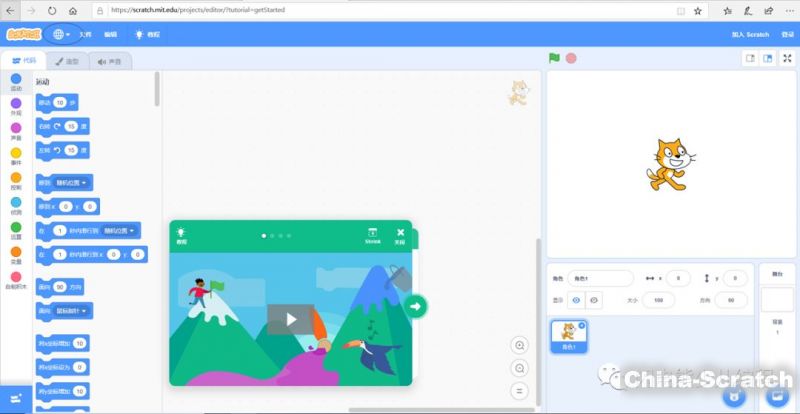This screenshot has height=414, width=800.
Task: Select the yellow Events block category
Action: pos(15,156)
